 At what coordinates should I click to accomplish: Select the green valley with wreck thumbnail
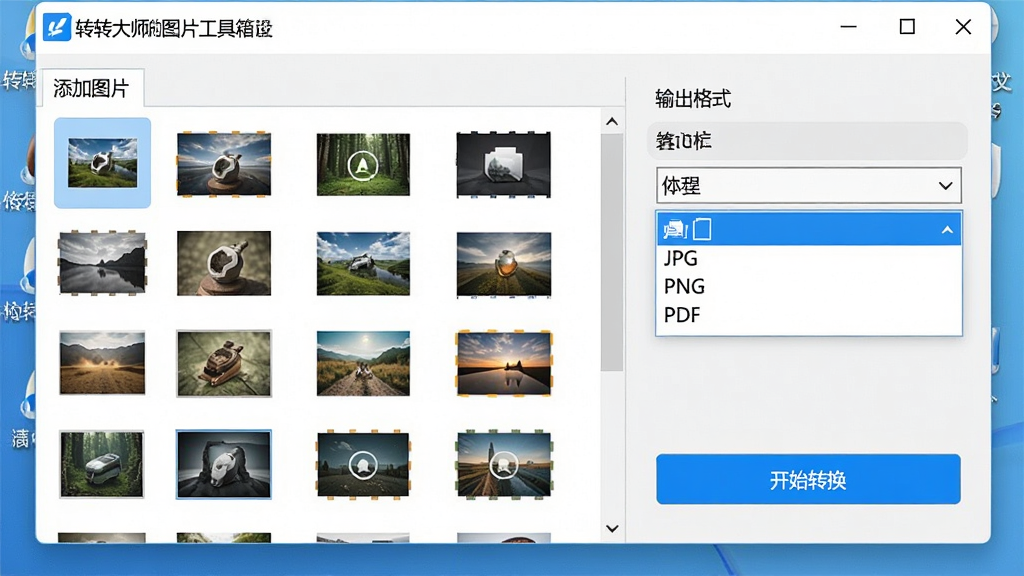pos(363,264)
